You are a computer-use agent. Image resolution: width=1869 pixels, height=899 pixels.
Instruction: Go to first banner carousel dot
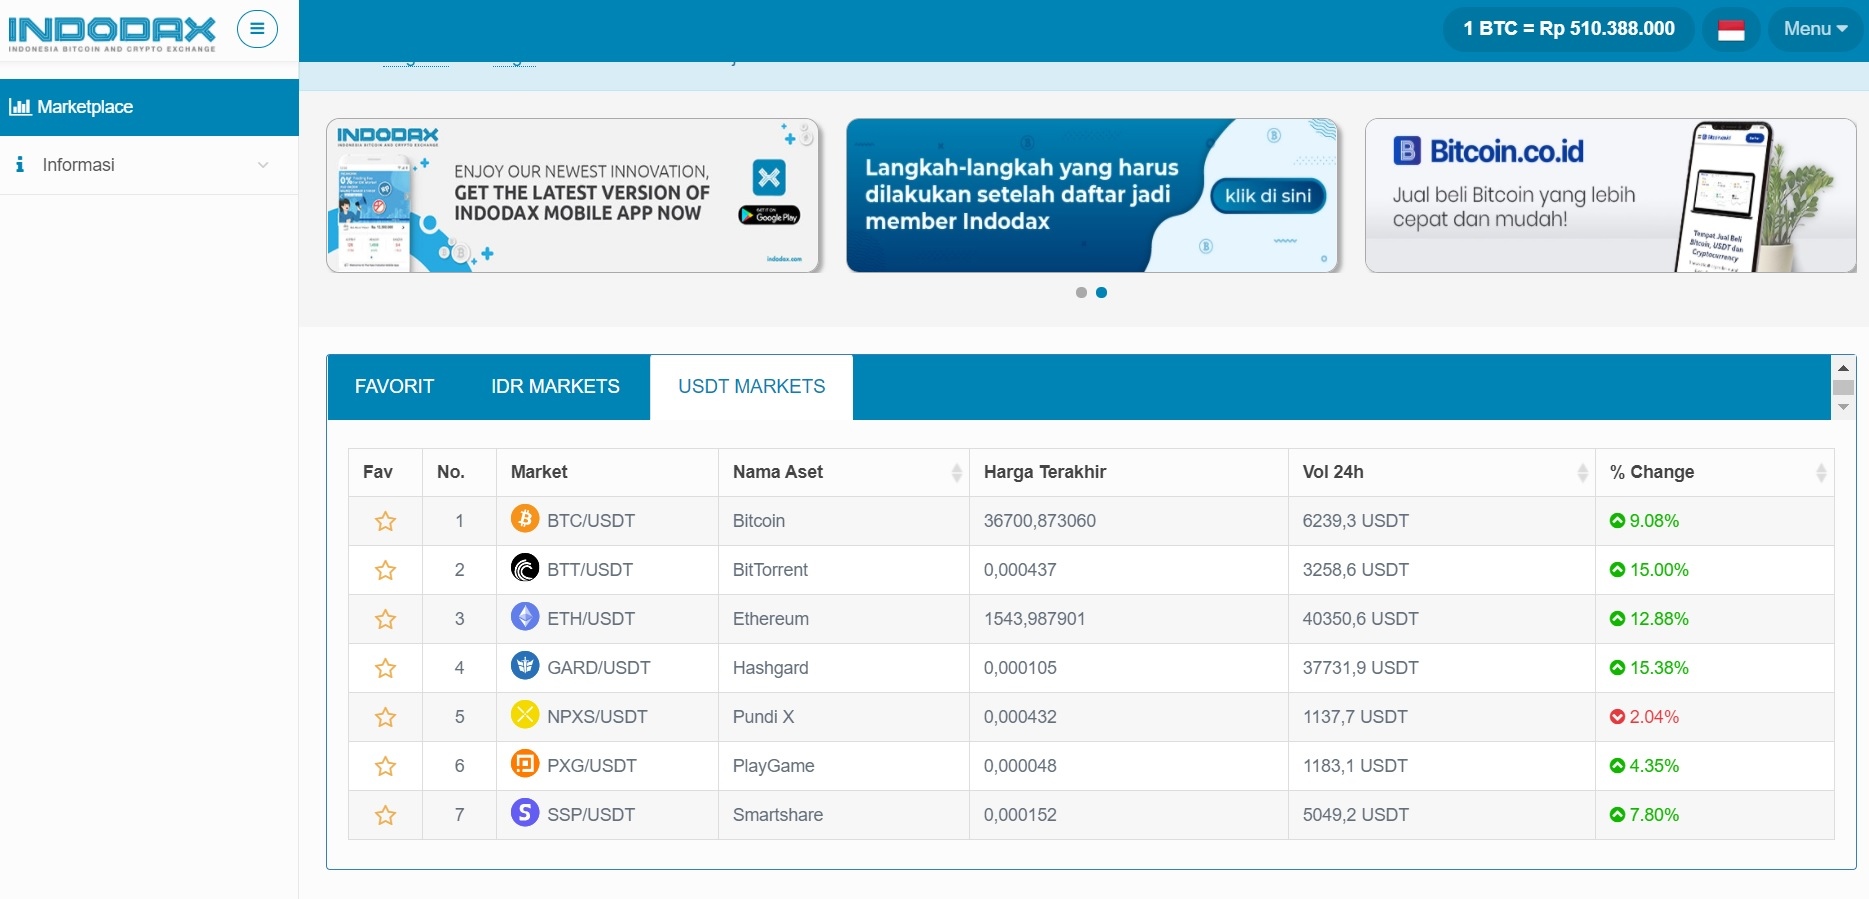(x=1081, y=293)
